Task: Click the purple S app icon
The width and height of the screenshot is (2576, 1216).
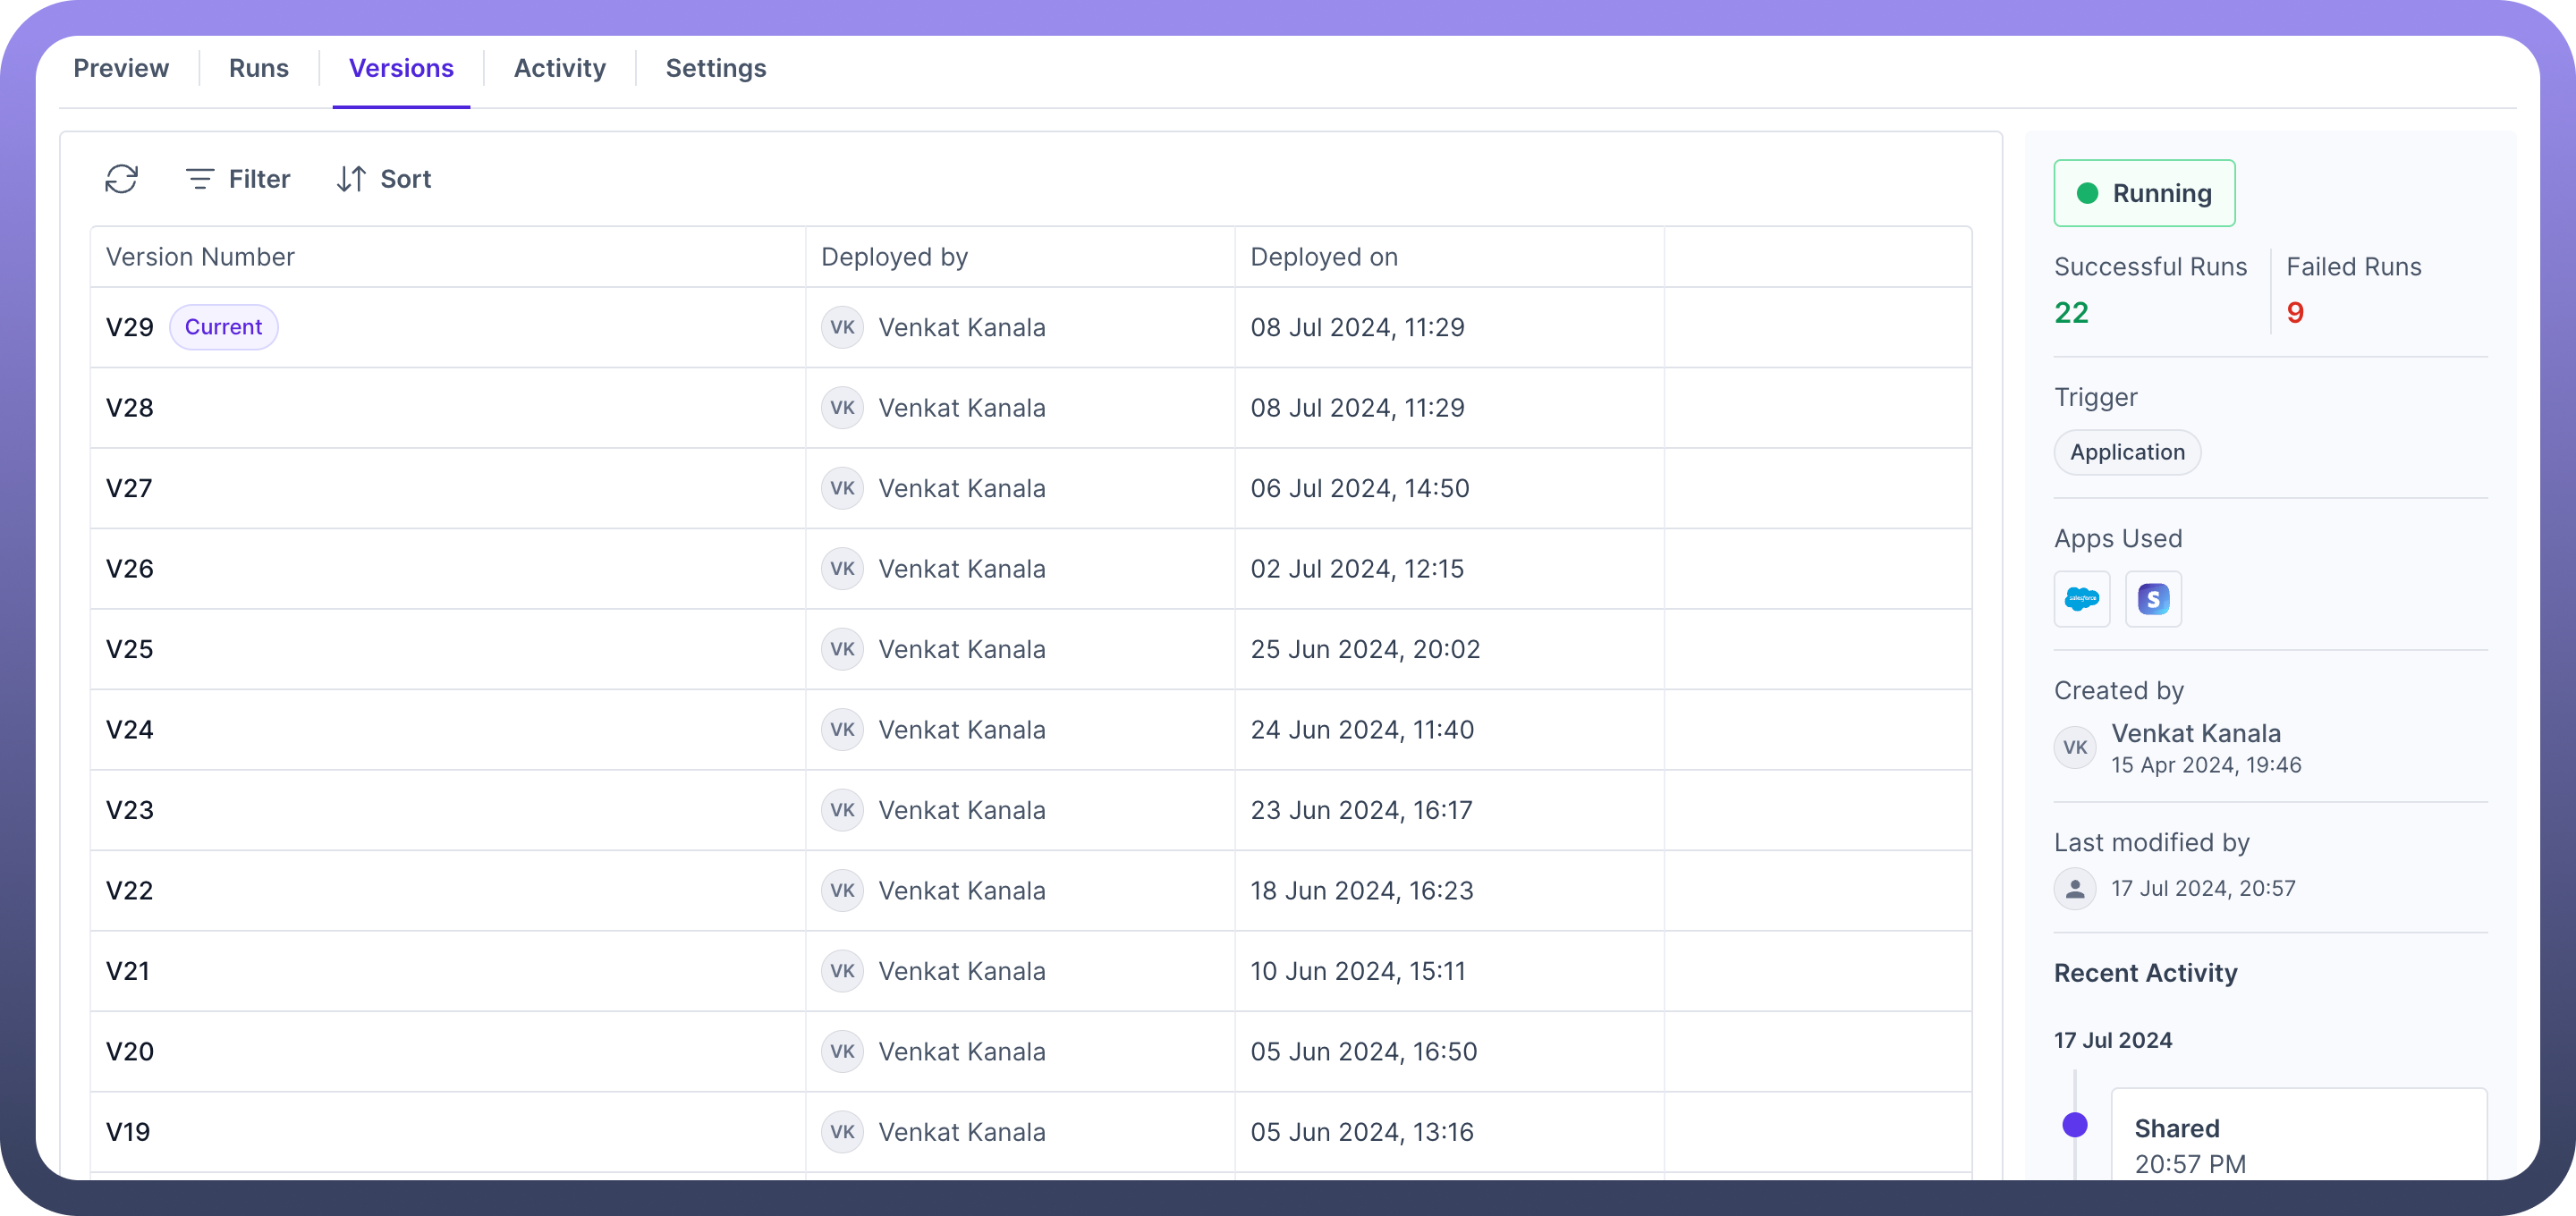Action: tap(2153, 599)
